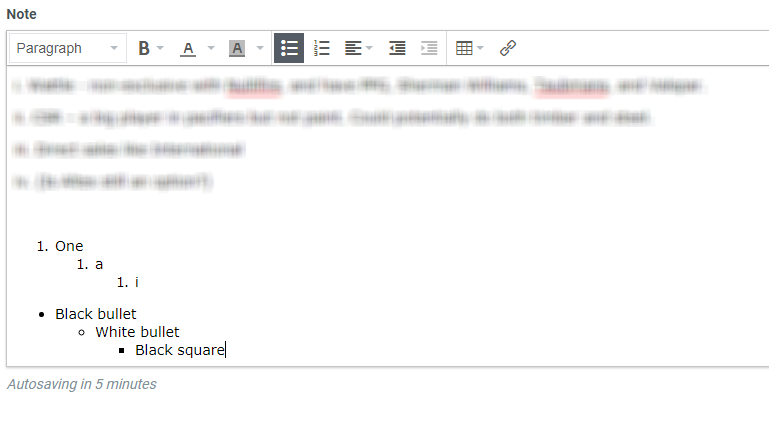The image size is (769, 421).
Task: Expand the table dropdown arrow
Action: click(480, 48)
